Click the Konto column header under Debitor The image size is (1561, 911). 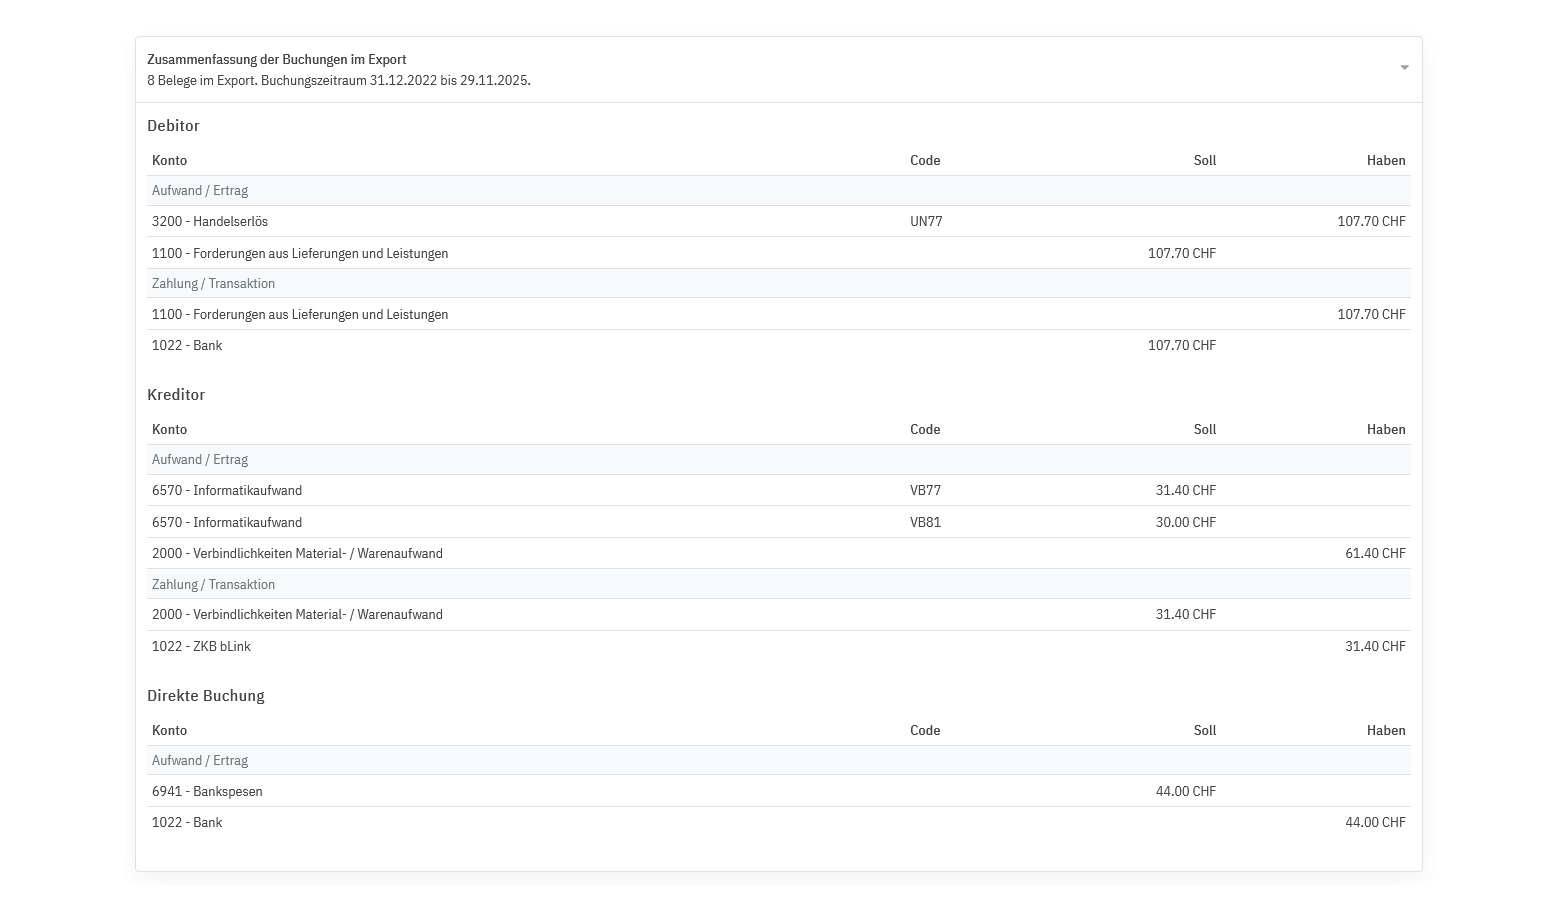pos(170,161)
